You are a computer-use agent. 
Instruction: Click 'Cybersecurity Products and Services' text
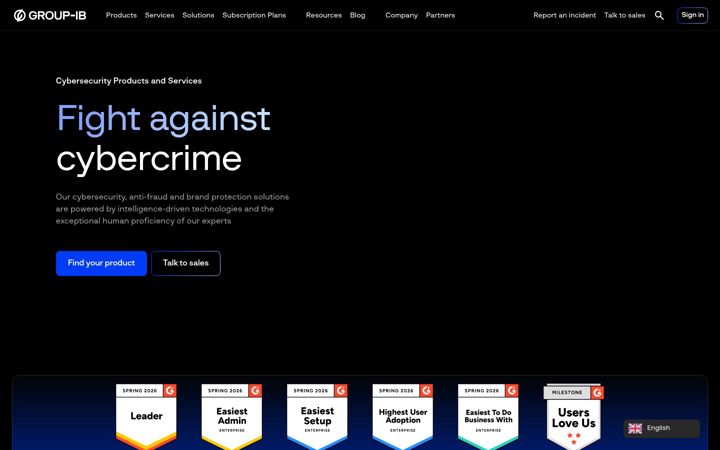pyautogui.click(x=129, y=81)
